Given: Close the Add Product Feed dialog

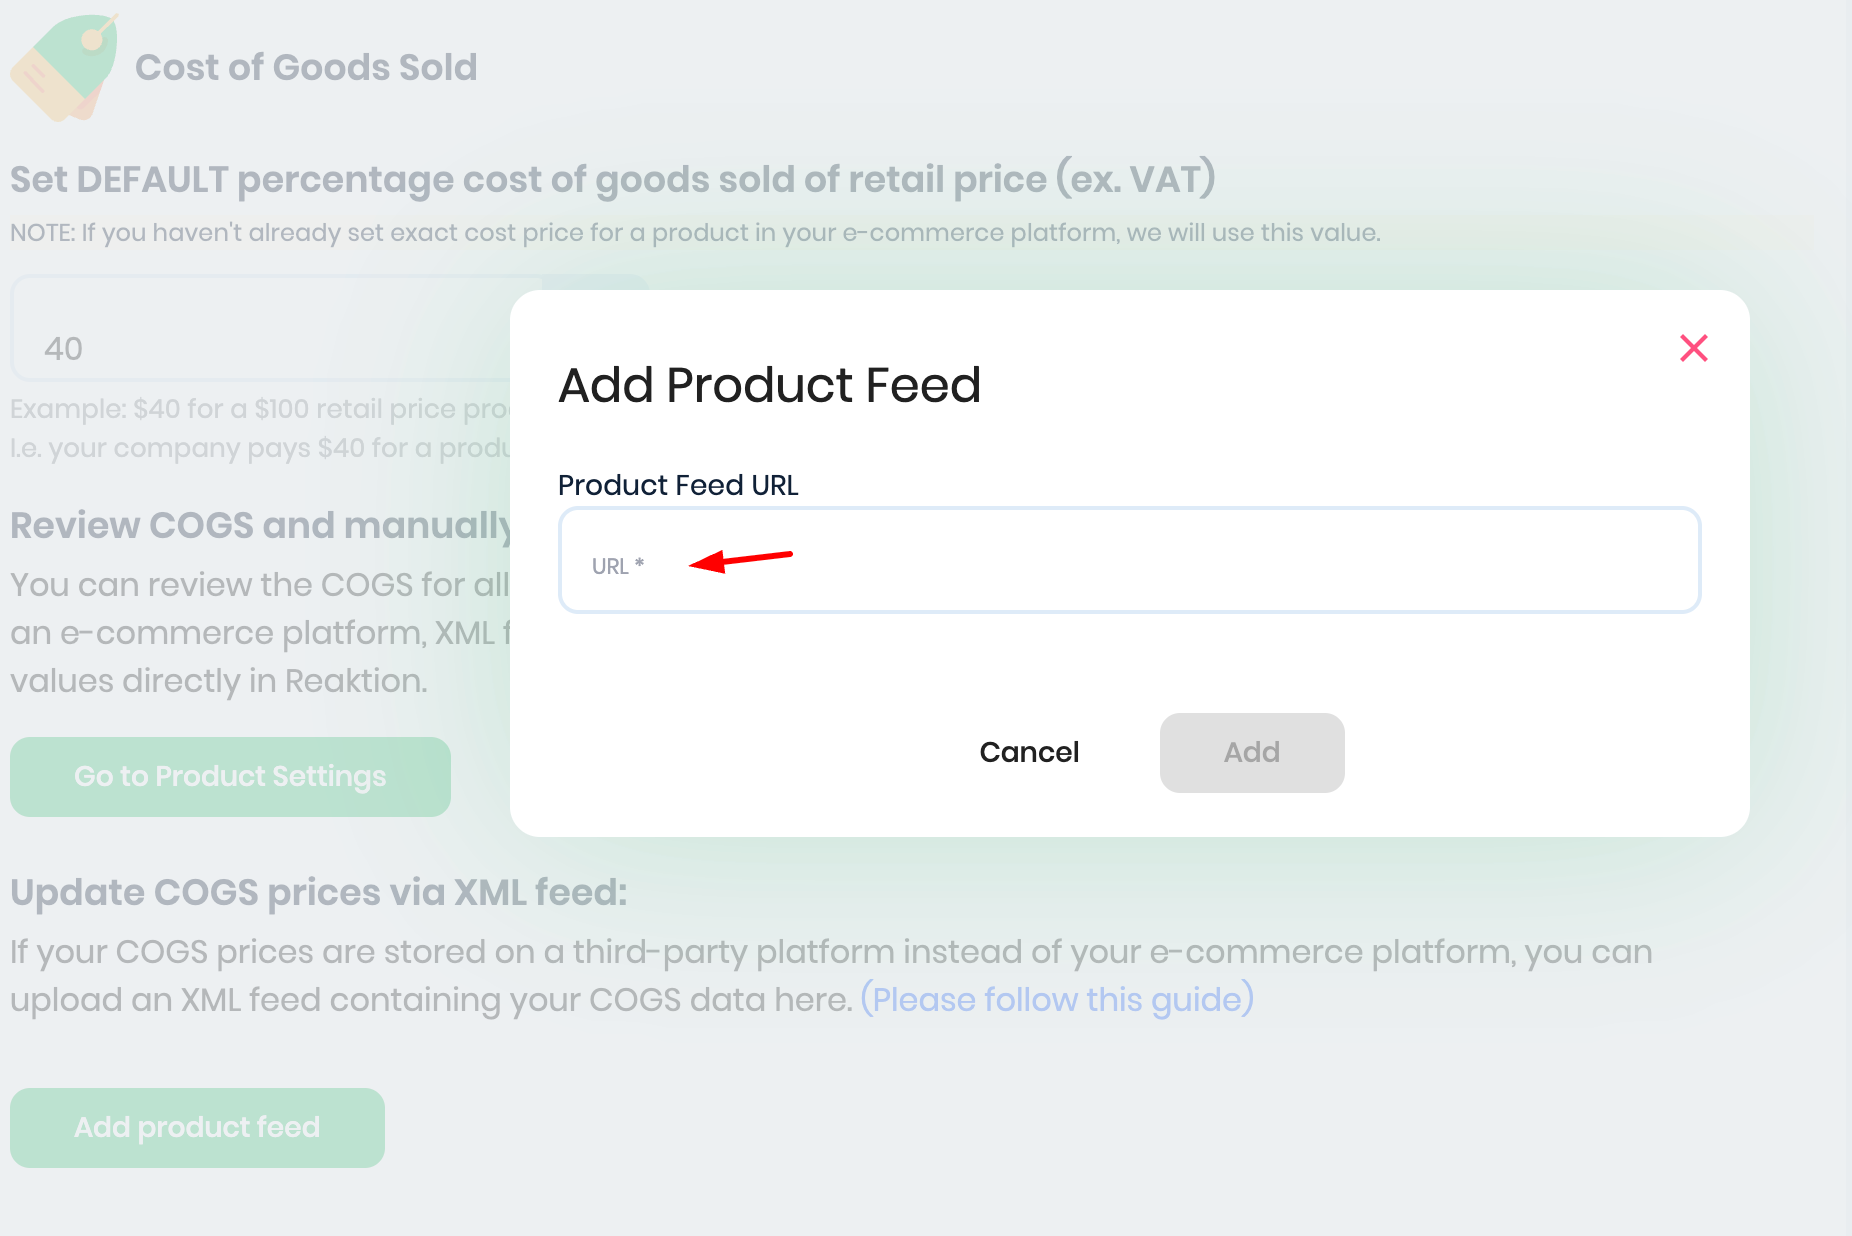Looking at the screenshot, I should click(x=1693, y=348).
